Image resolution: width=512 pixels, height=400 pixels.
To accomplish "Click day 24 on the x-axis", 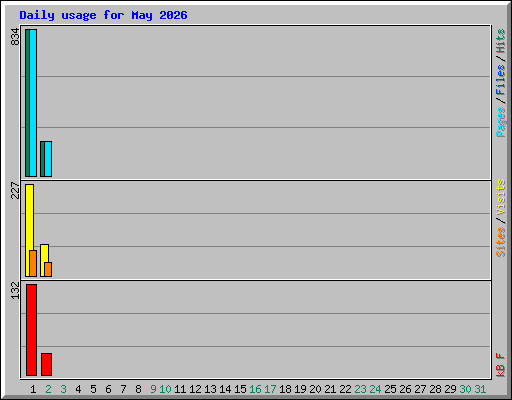I will pyautogui.click(x=375, y=389).
